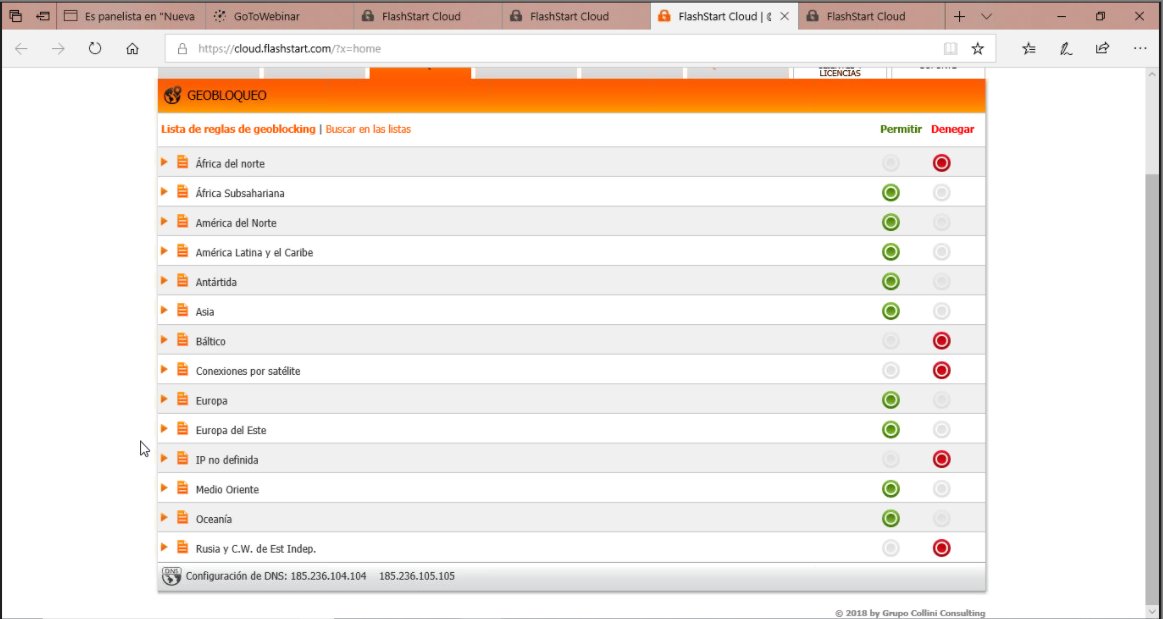This screenshot has height=619, width=1163.
Task: Click the document icon beside Antártida
Action: coord(182,281)
